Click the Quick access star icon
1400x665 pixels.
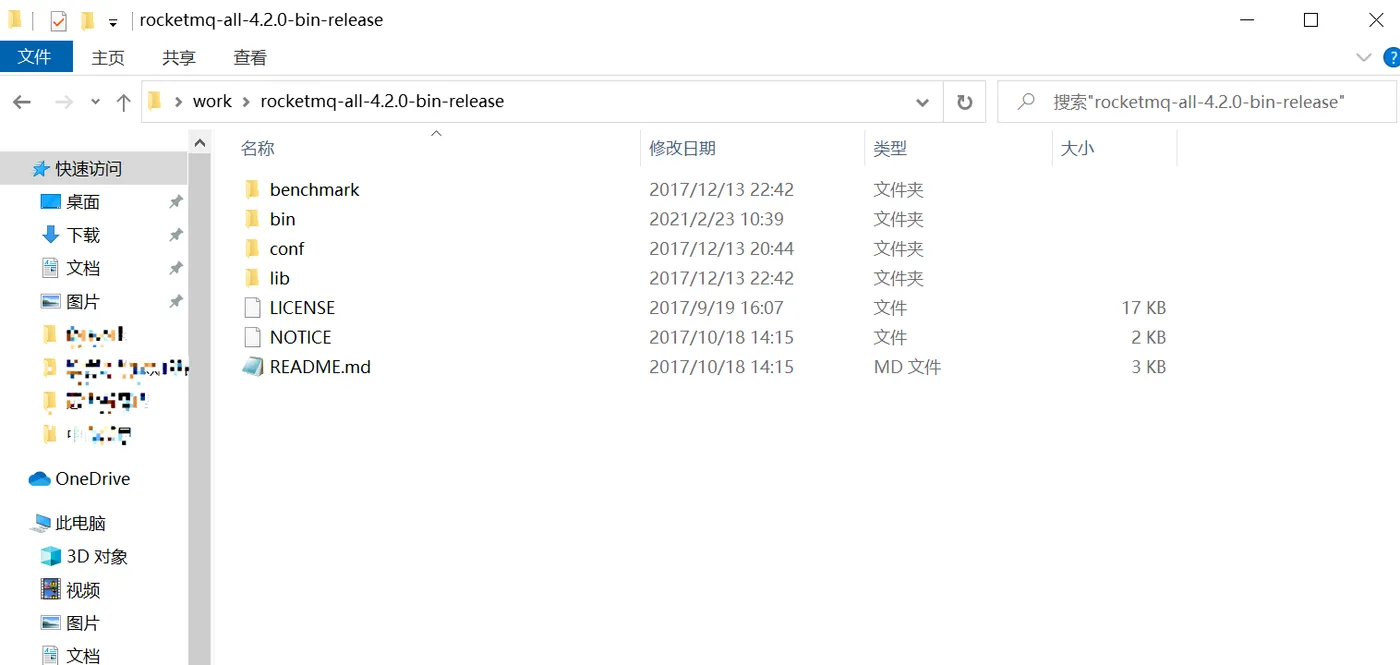[x=41, y=169]
